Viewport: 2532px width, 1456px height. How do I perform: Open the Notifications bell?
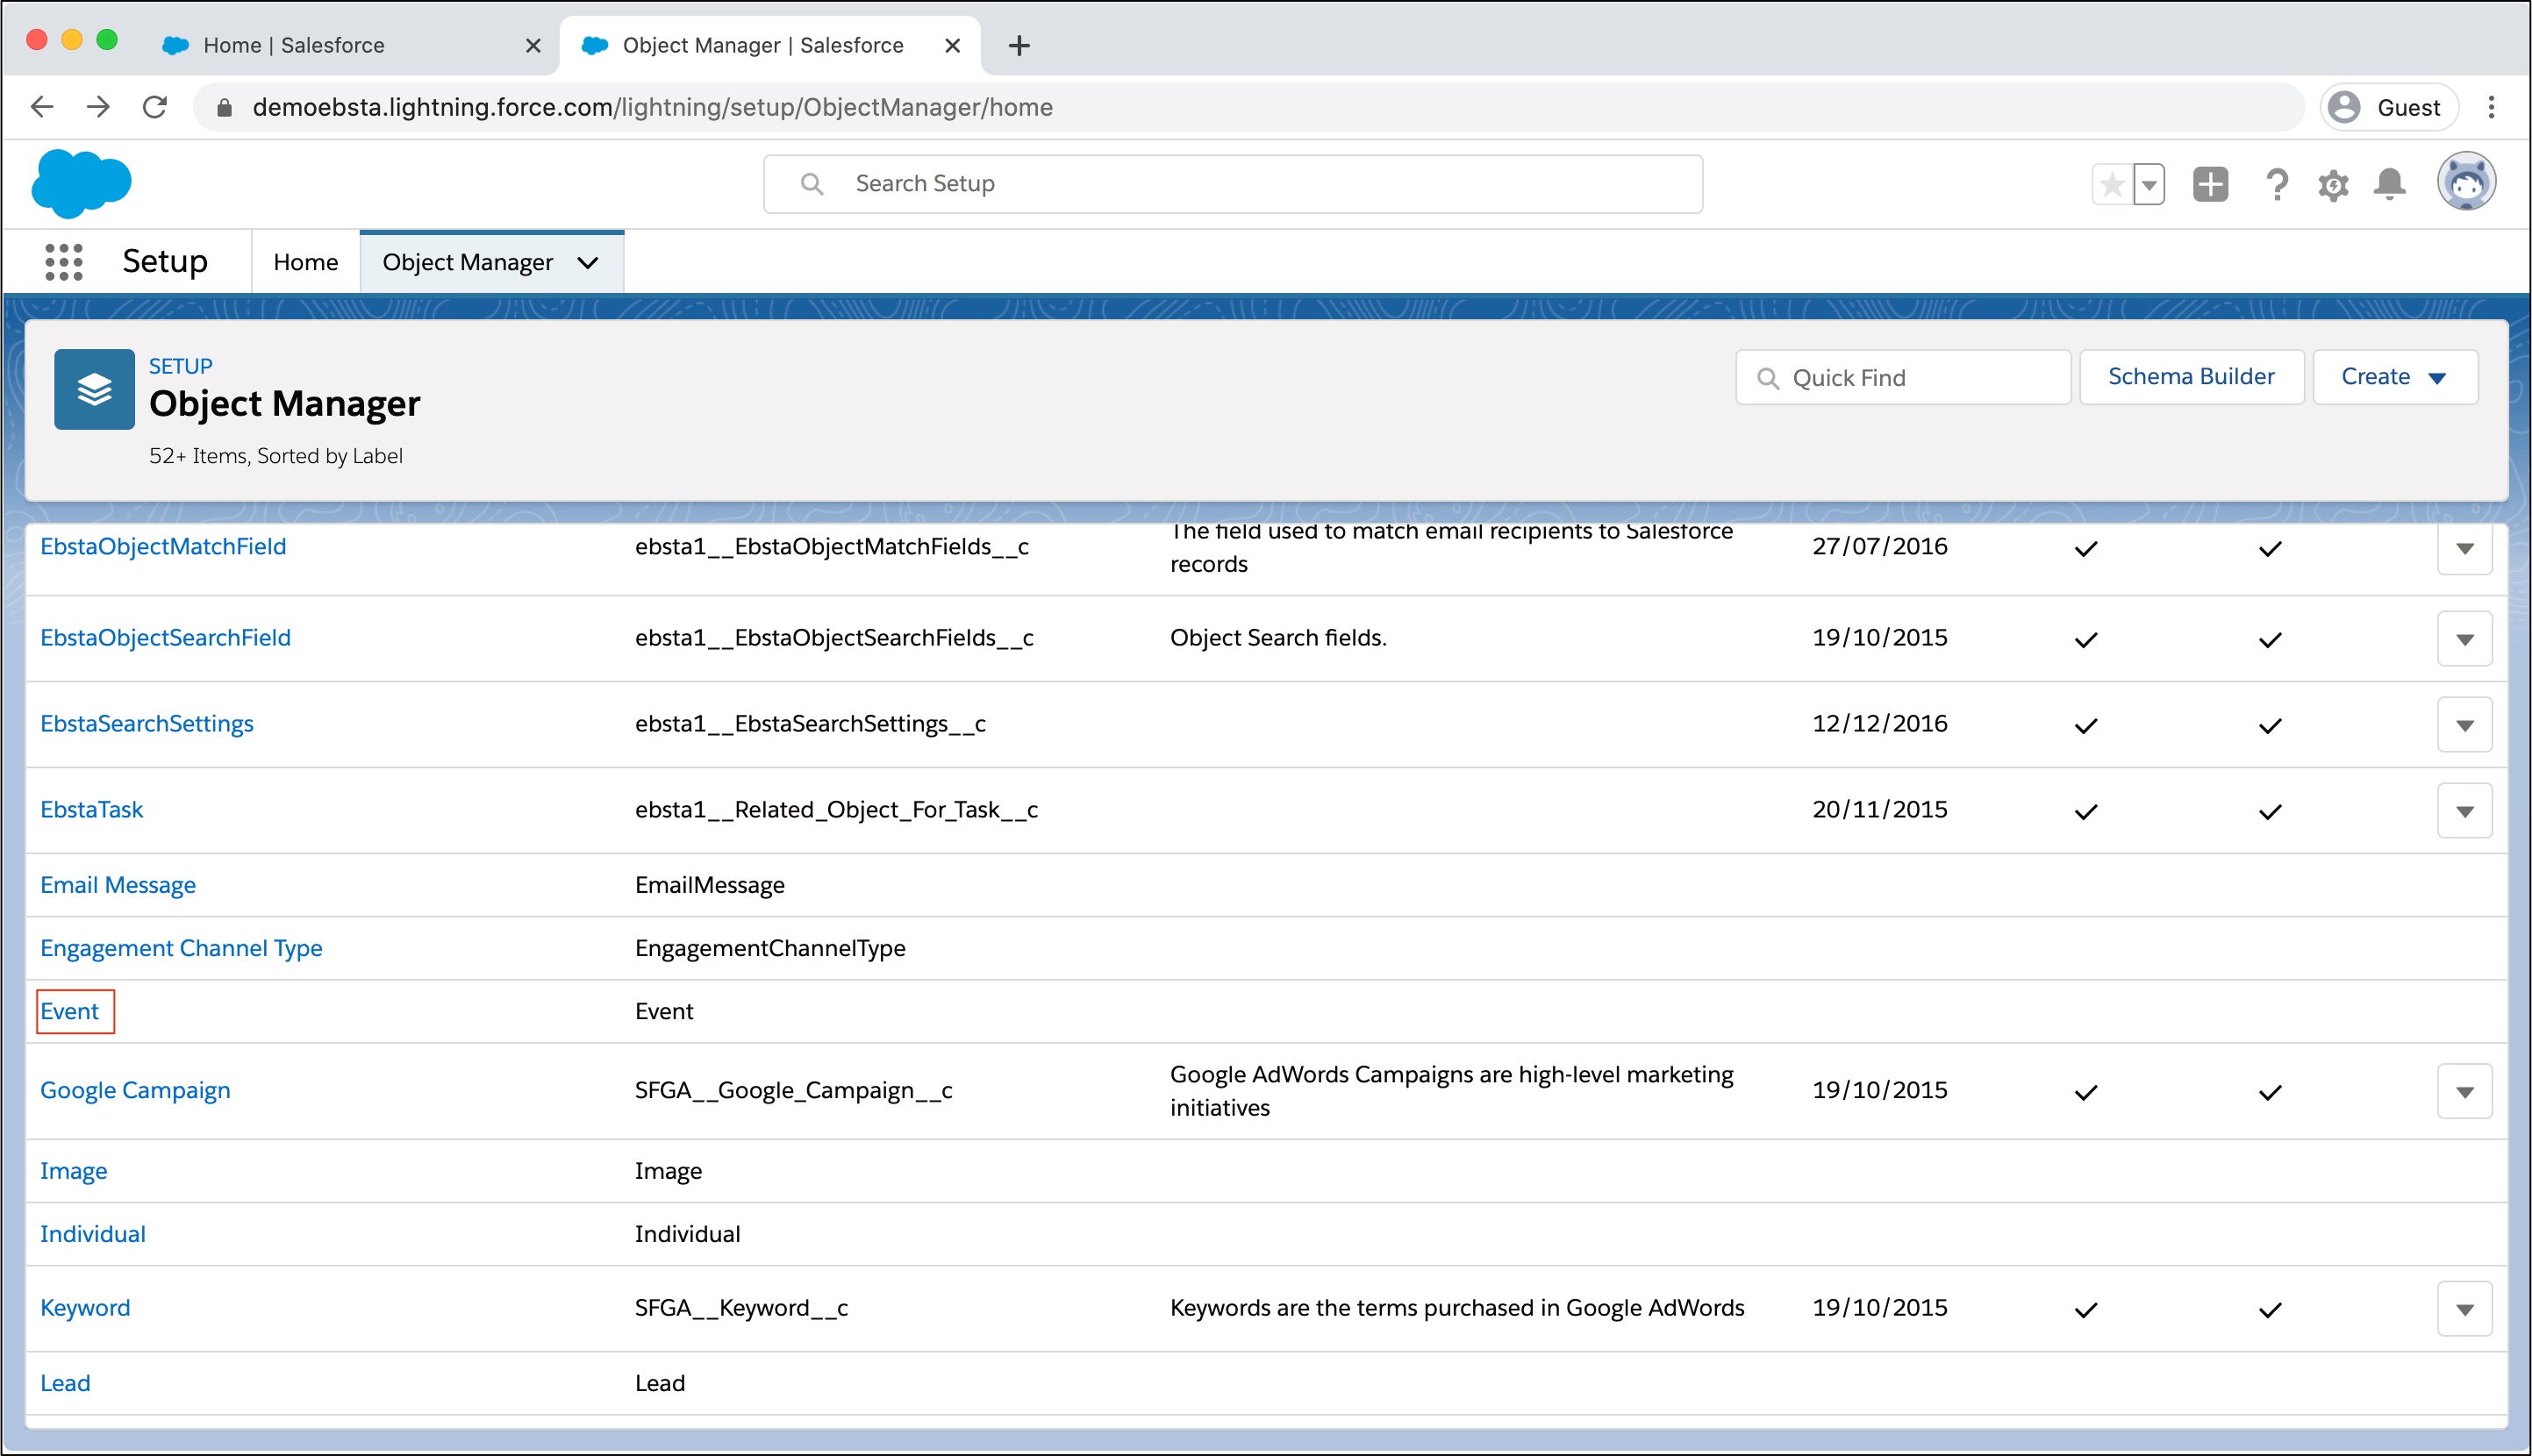[2389, 185]
